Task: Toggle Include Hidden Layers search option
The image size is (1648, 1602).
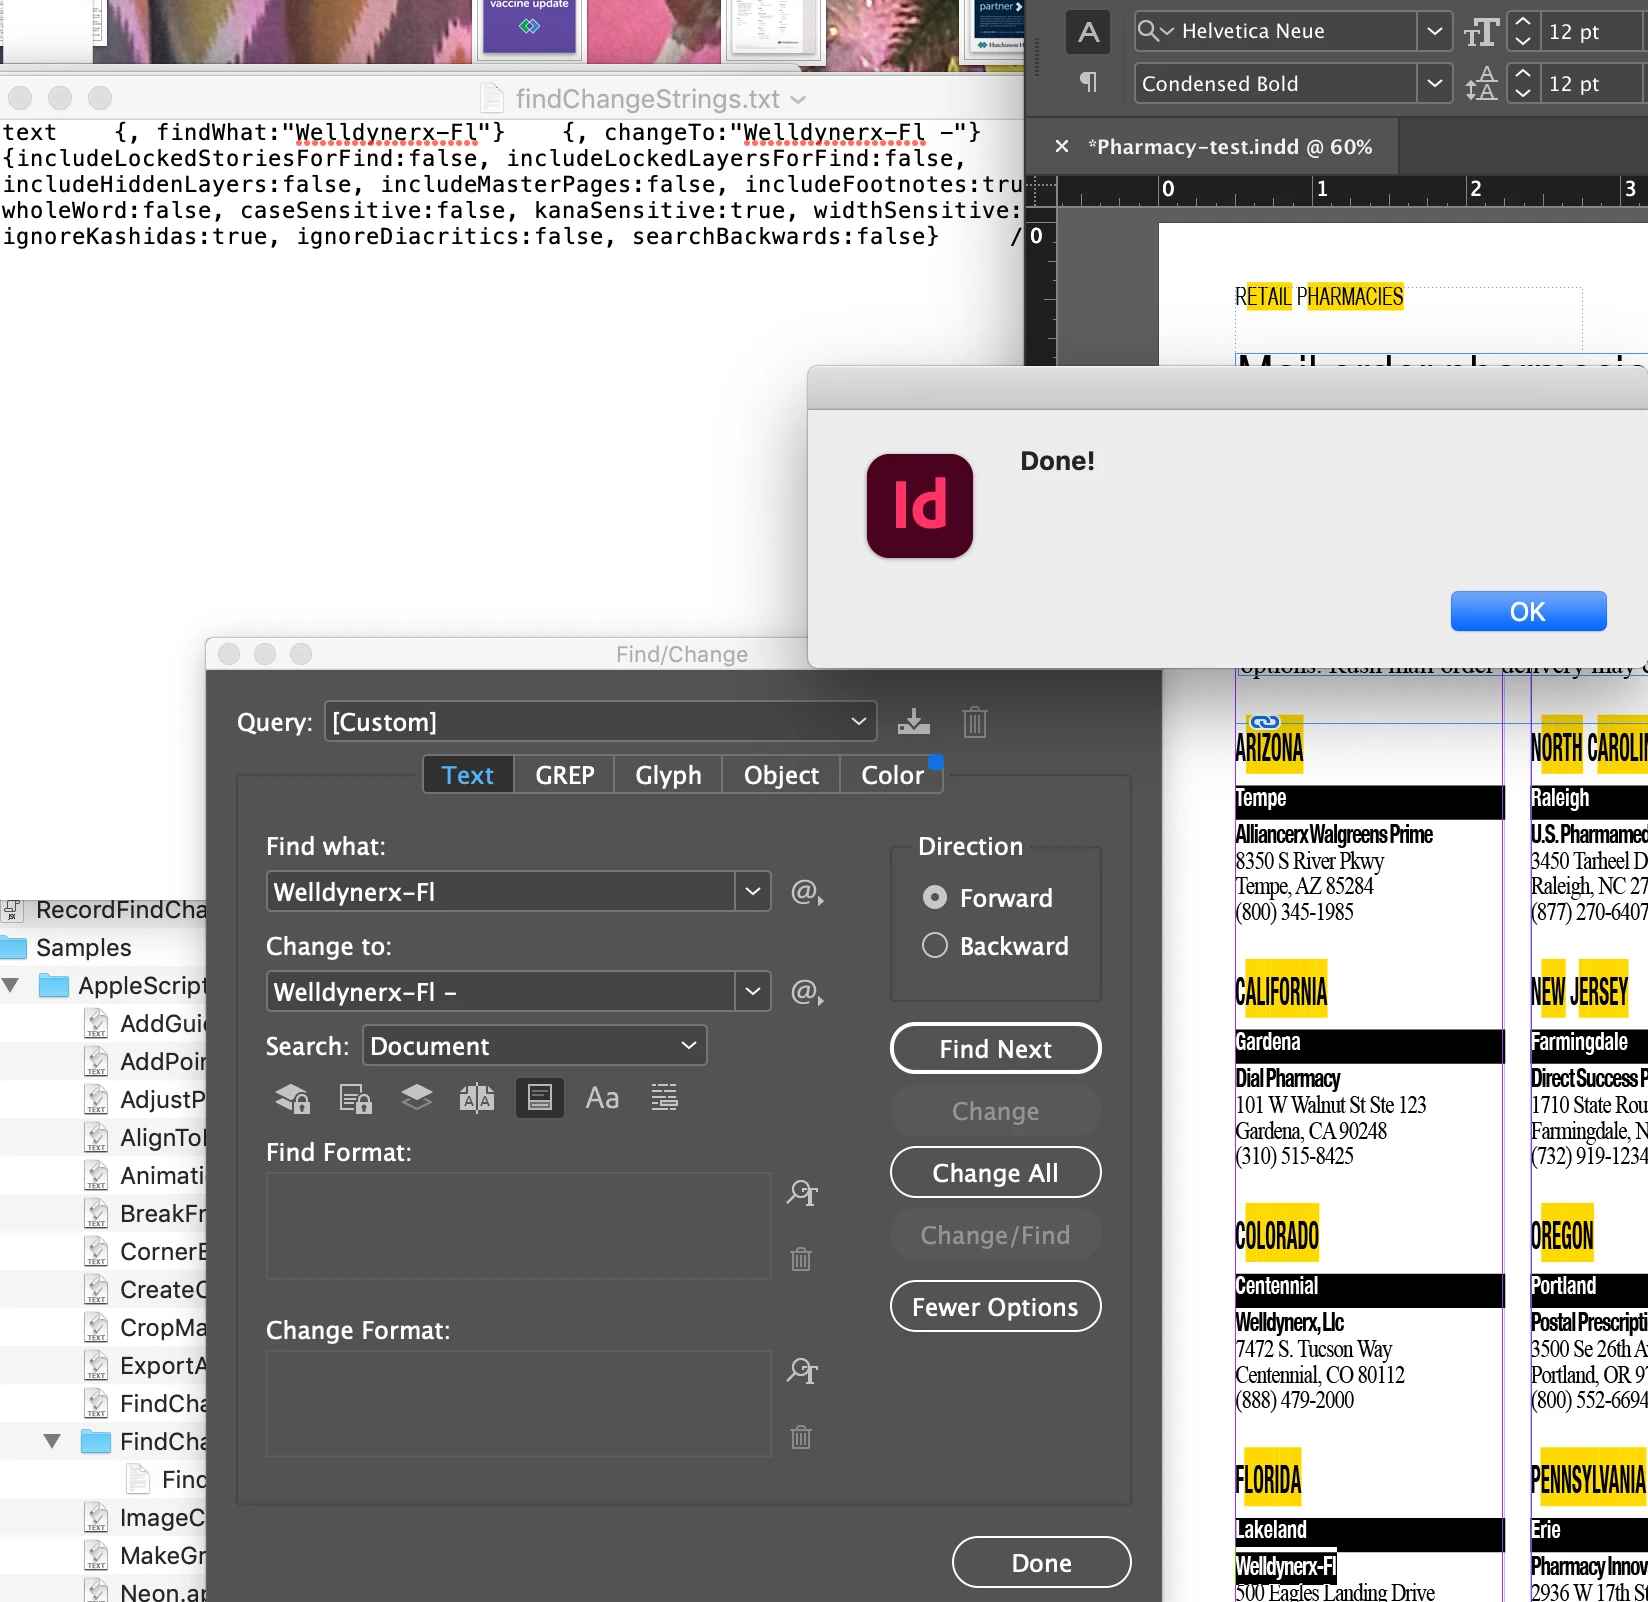Action: 416,1098
